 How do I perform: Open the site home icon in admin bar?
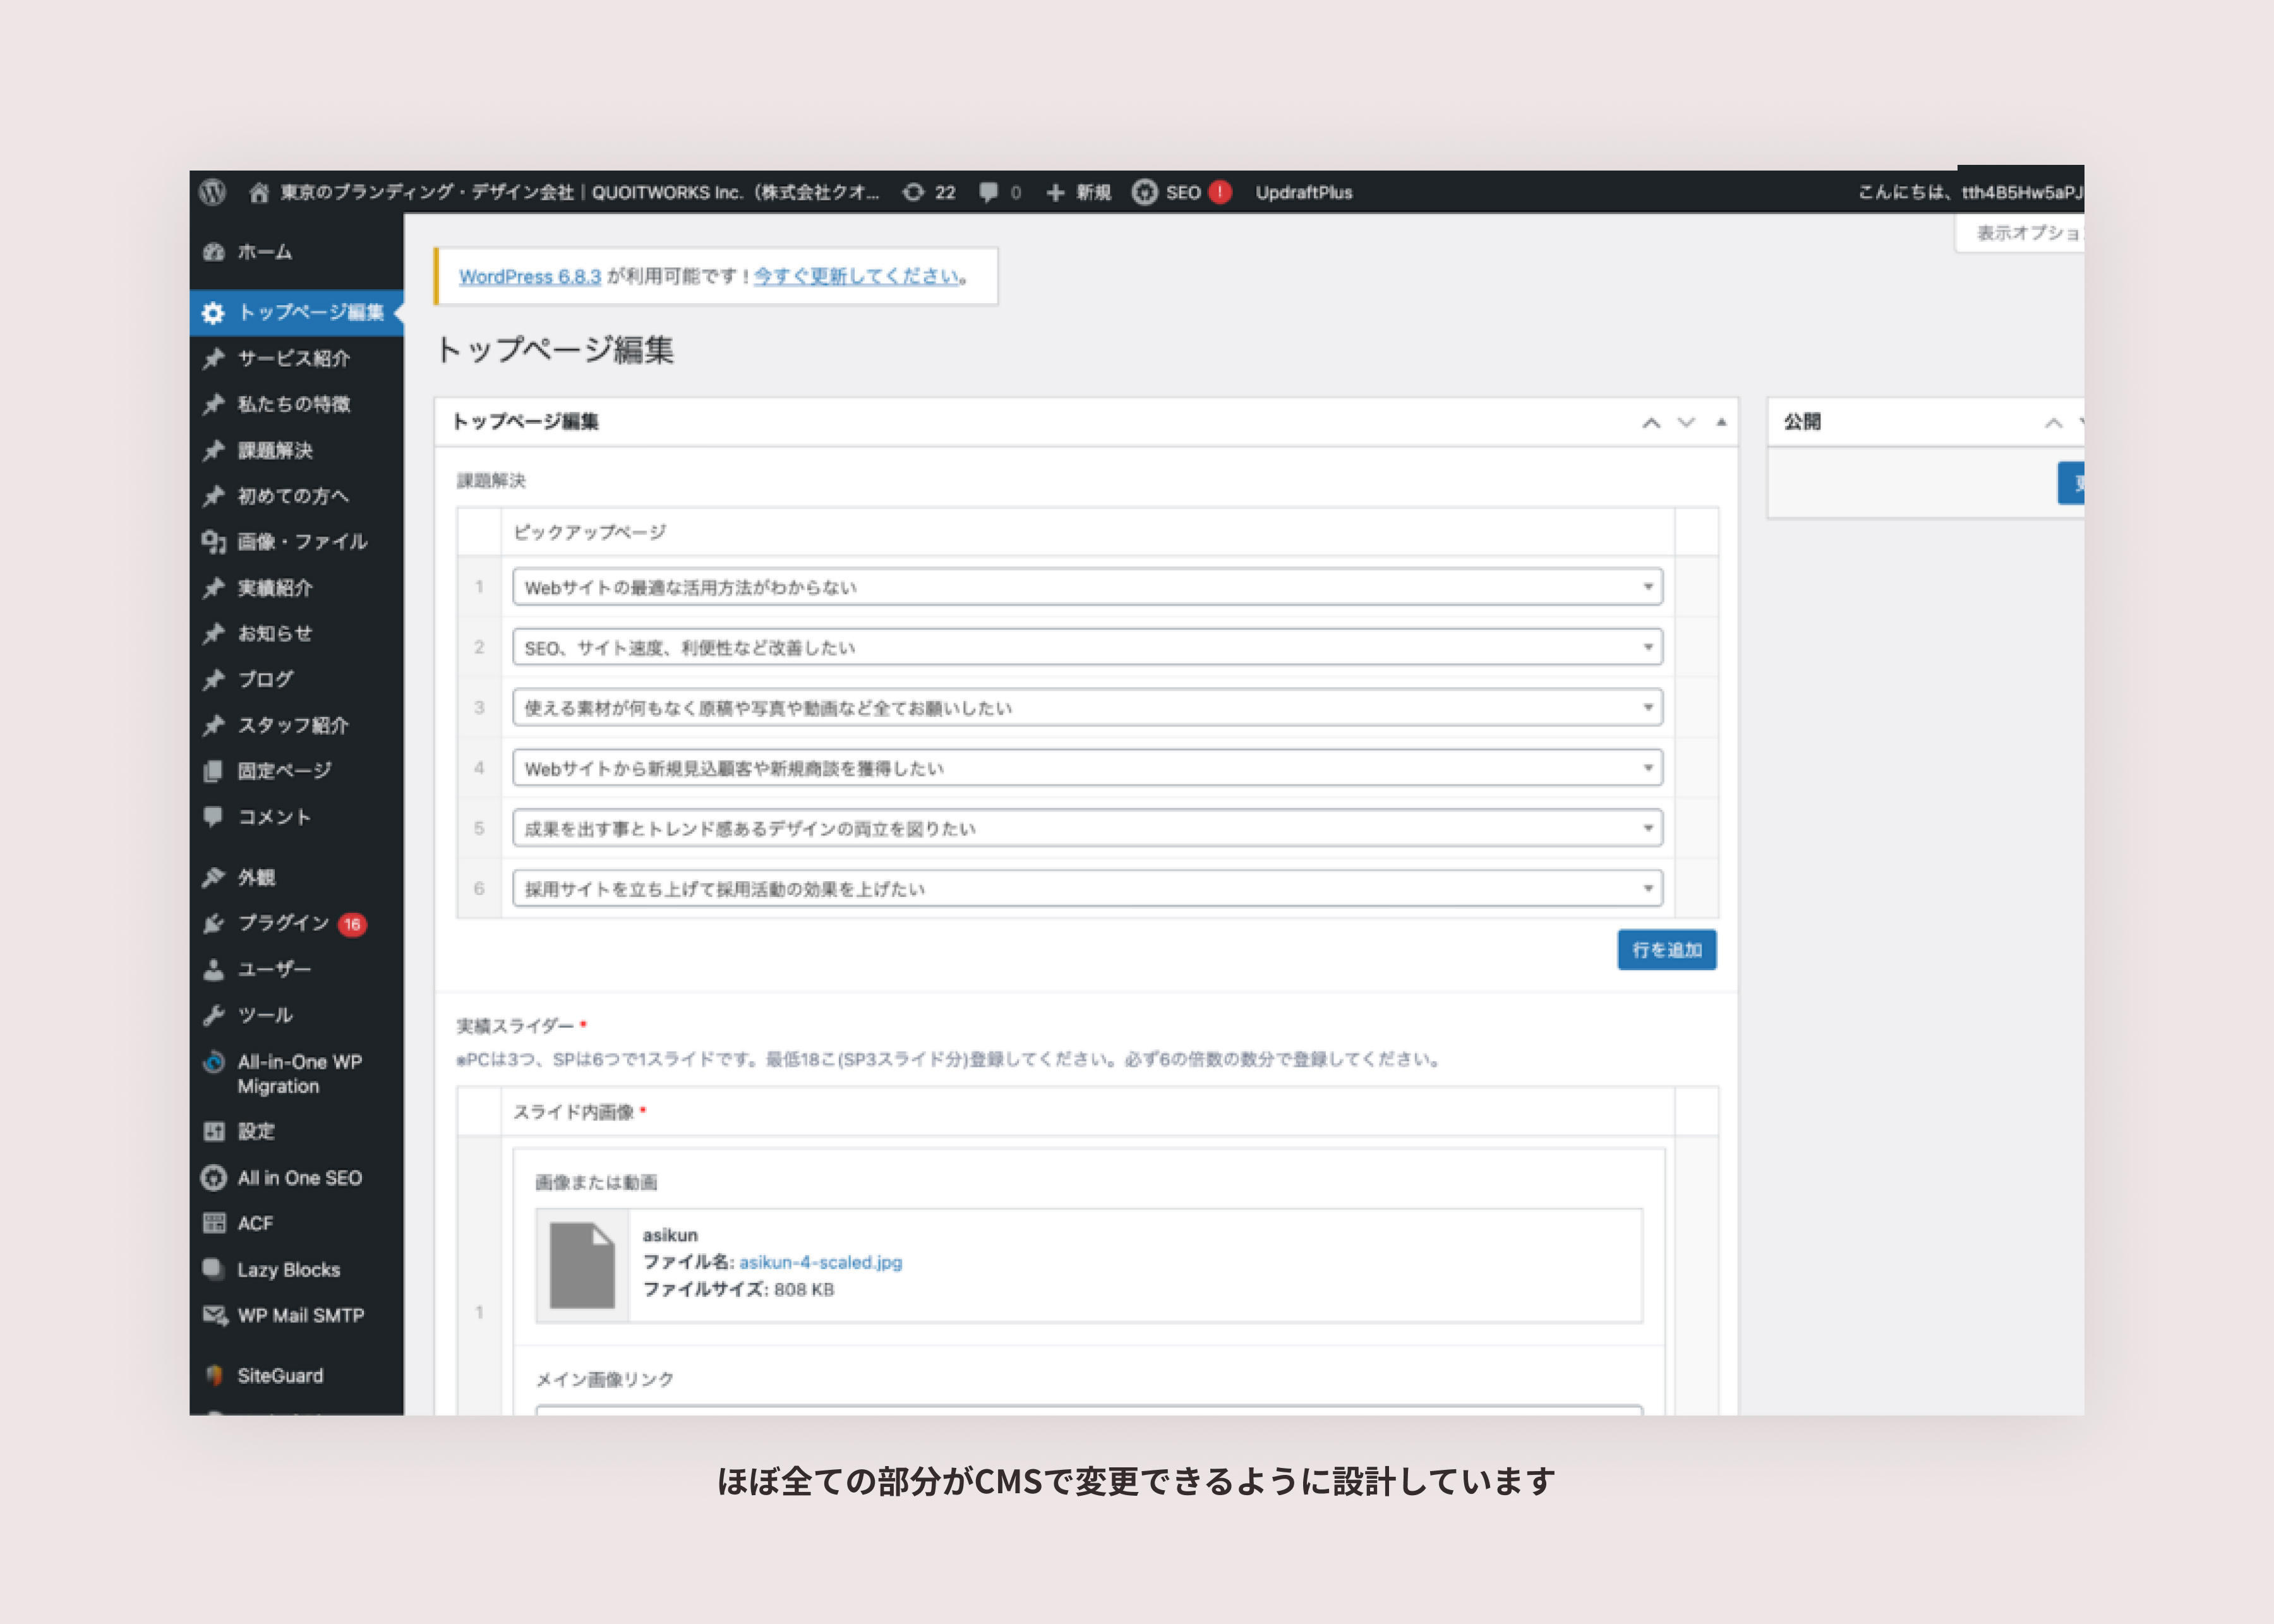point(259,192)
